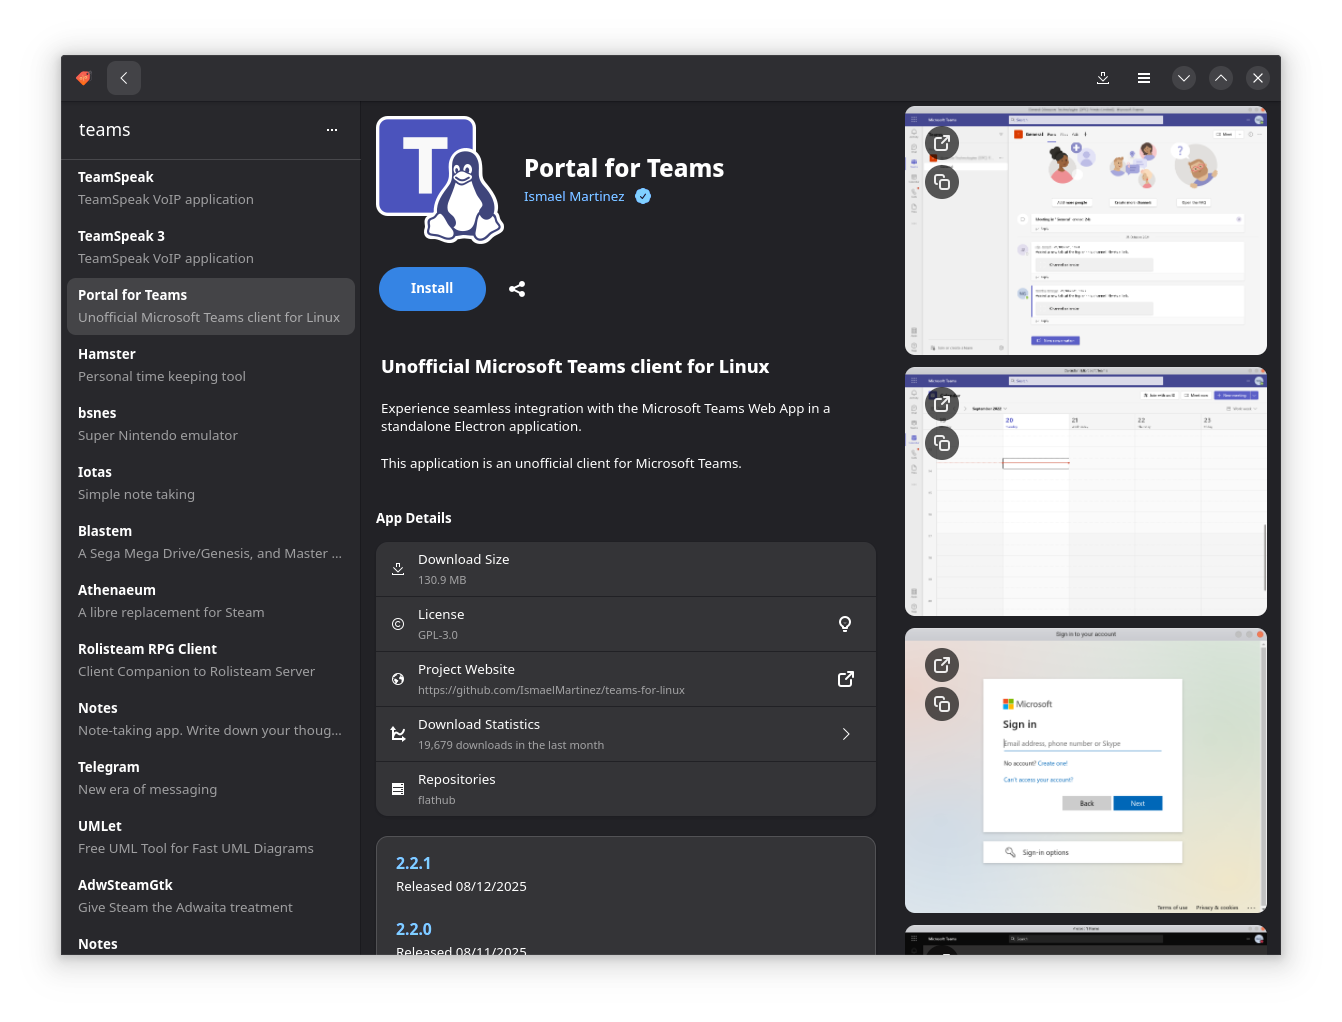The height and width of the screenshot is (1022, 1342).
Task: Open the Download Size row
Action: (626, 569)
